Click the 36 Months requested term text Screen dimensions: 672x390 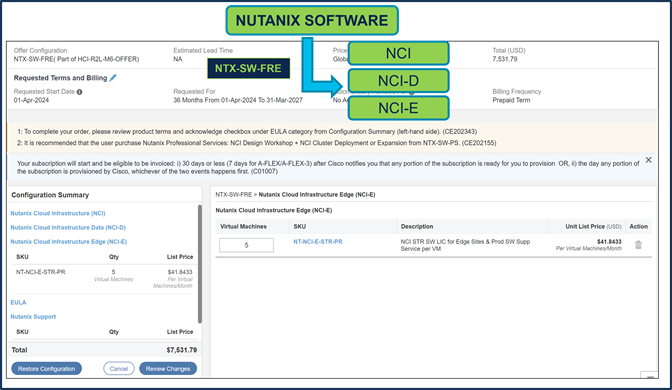(238, 100)
